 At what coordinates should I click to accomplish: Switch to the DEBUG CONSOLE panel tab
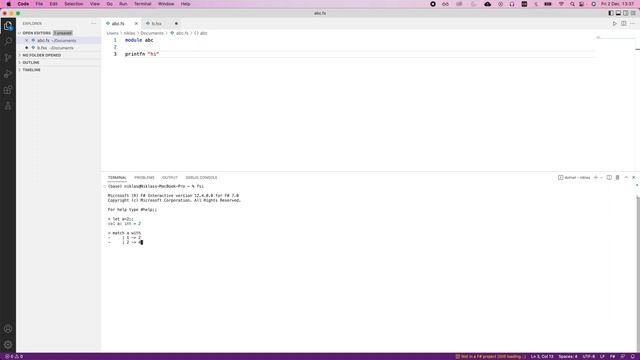[201, 178]
